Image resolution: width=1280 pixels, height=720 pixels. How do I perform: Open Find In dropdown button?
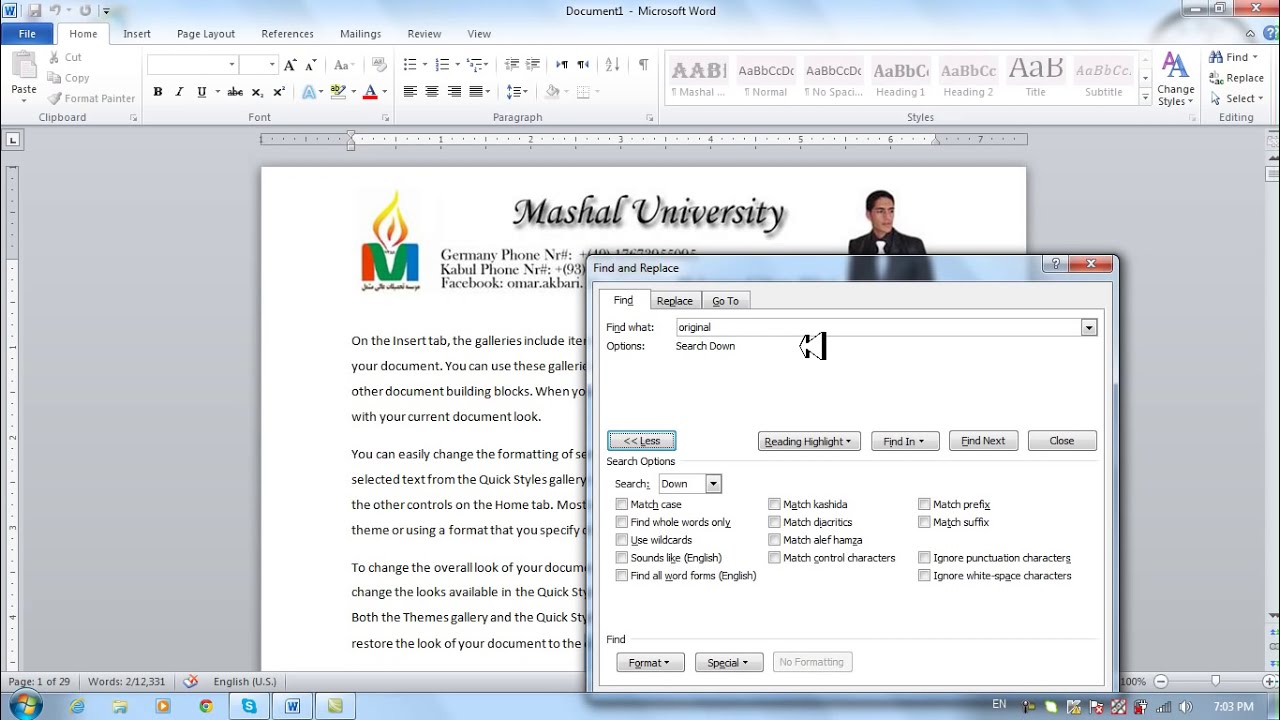904,441
